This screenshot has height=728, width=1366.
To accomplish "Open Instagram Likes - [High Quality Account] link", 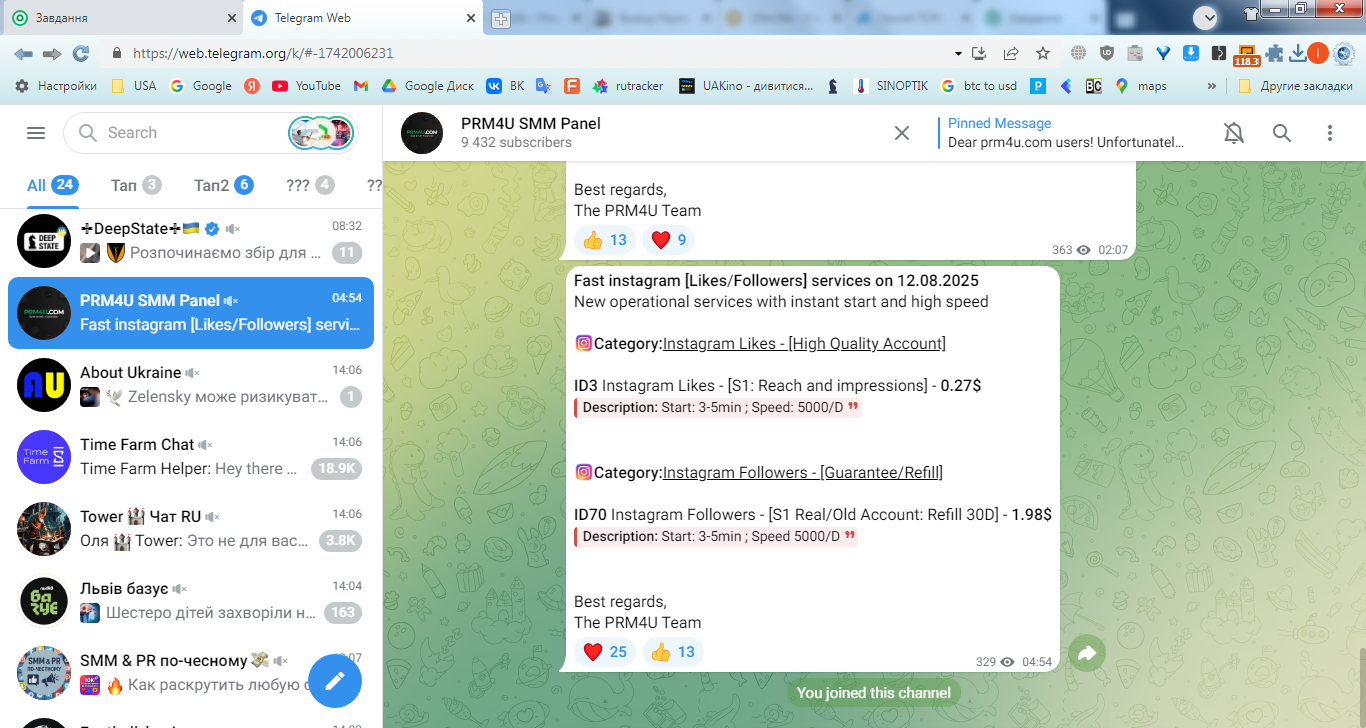I will click(x=804, y=344).
